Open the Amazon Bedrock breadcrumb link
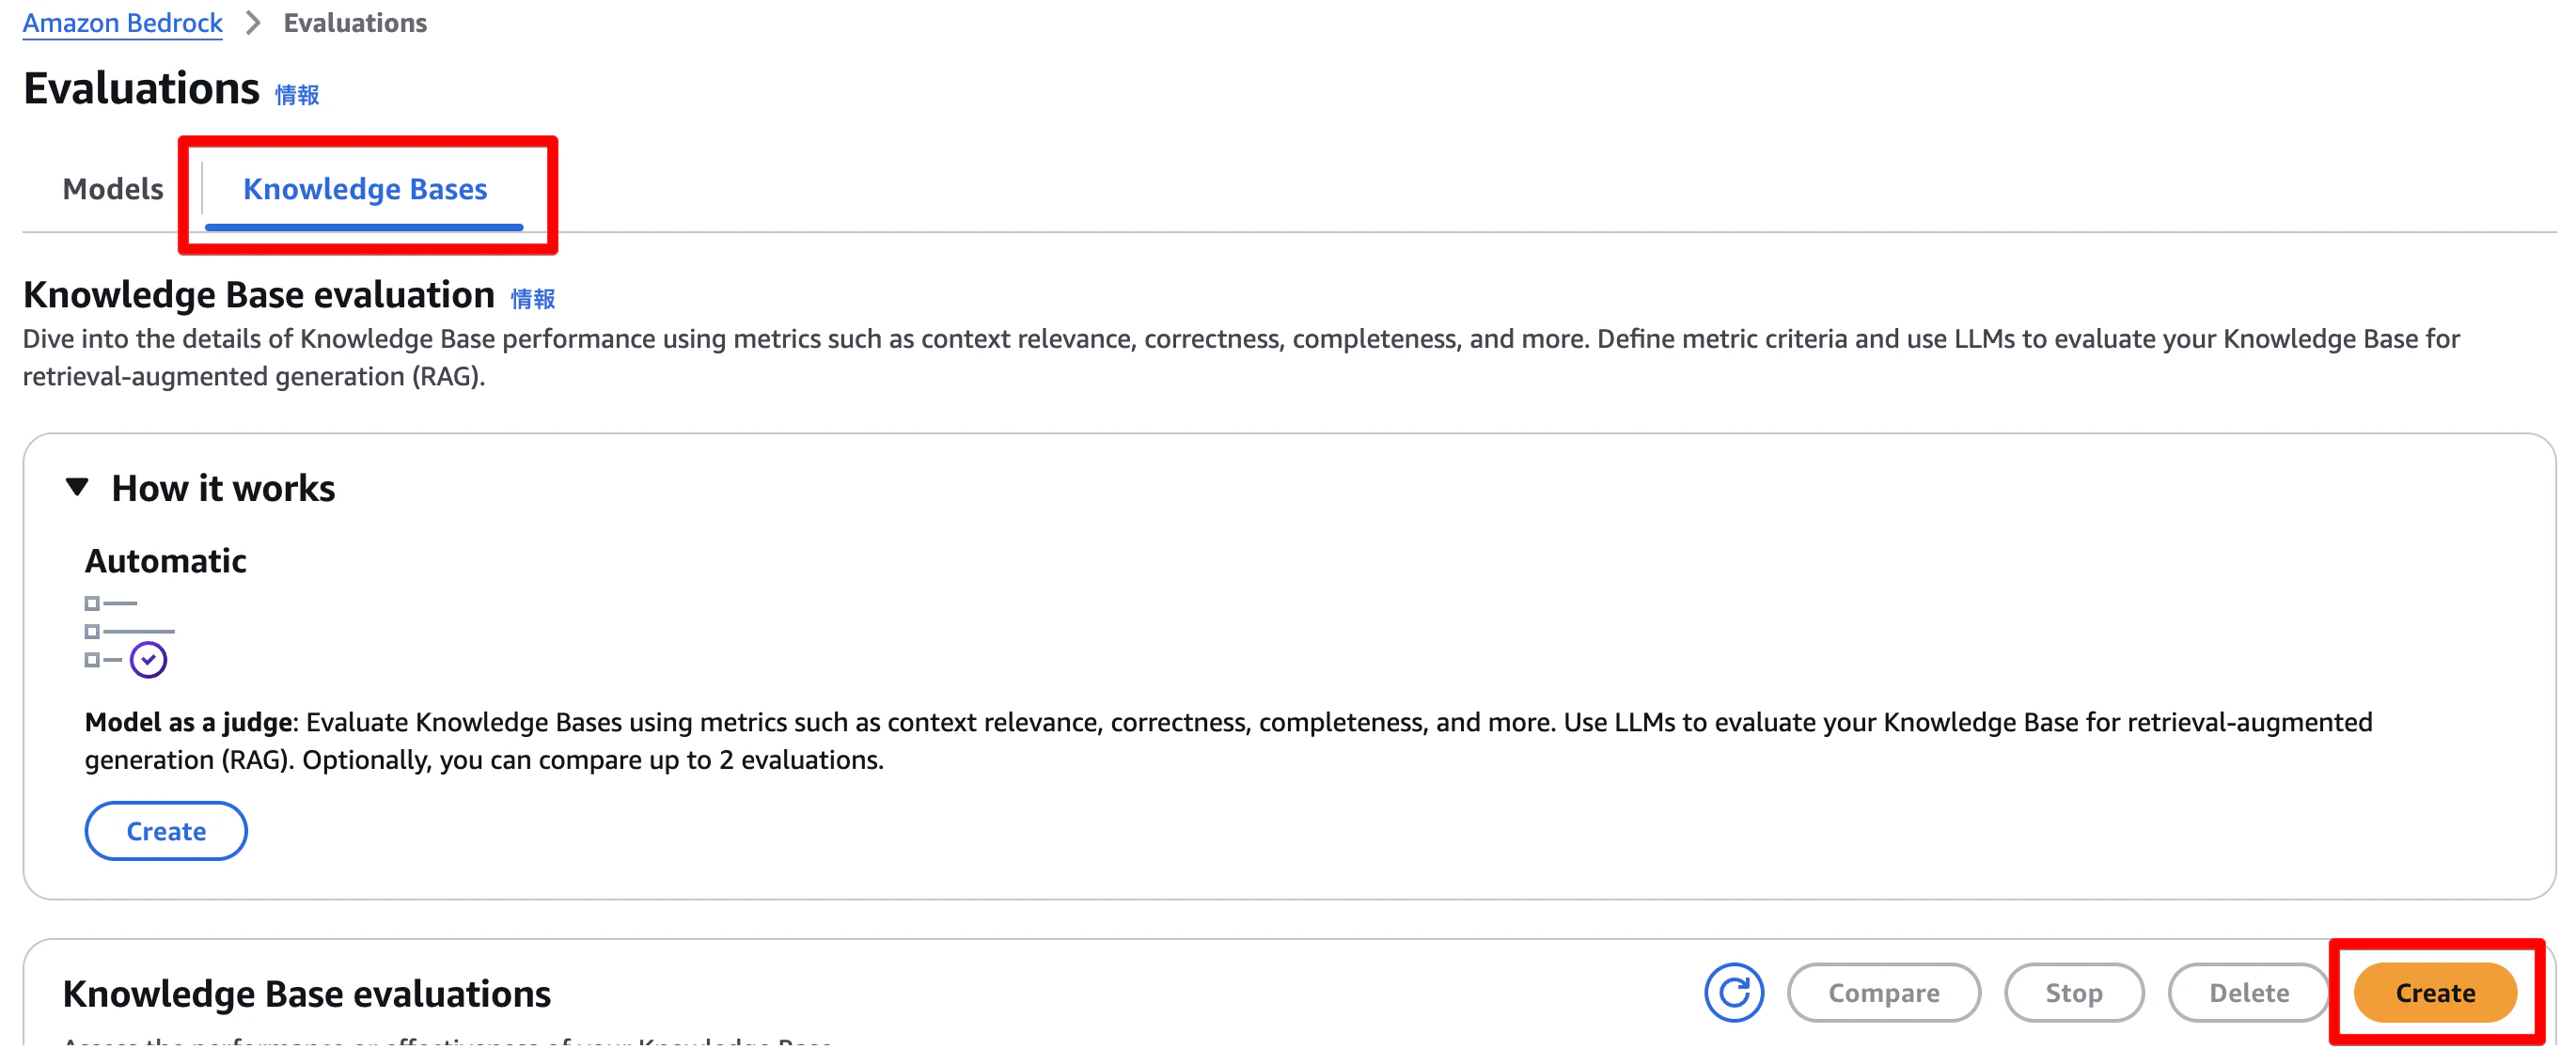Image resolution: width=2576 pixels, height=1049 pixels. (x=122, y=23)
